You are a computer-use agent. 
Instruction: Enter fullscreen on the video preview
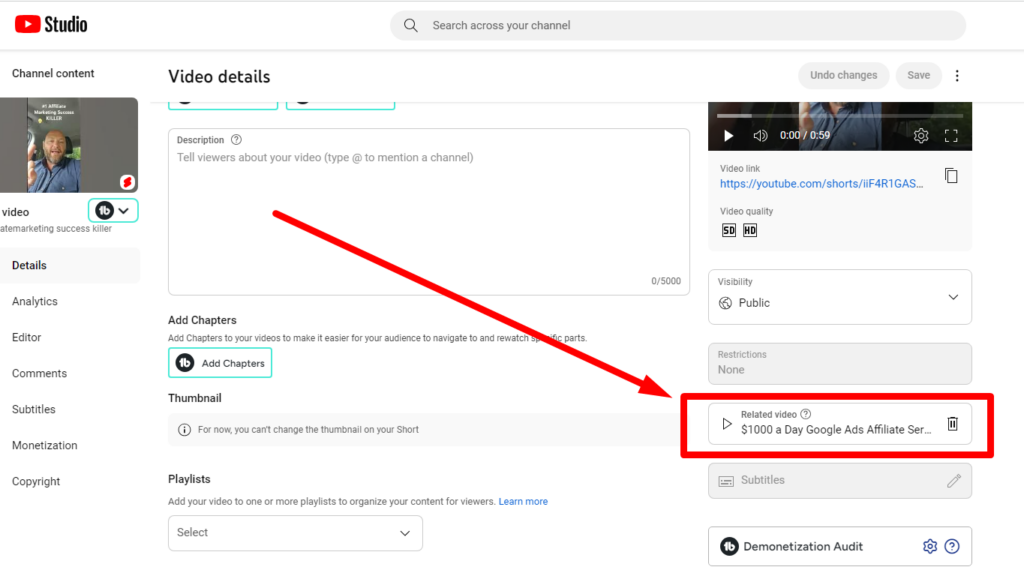pyautogui.click(x=951, y=136)
